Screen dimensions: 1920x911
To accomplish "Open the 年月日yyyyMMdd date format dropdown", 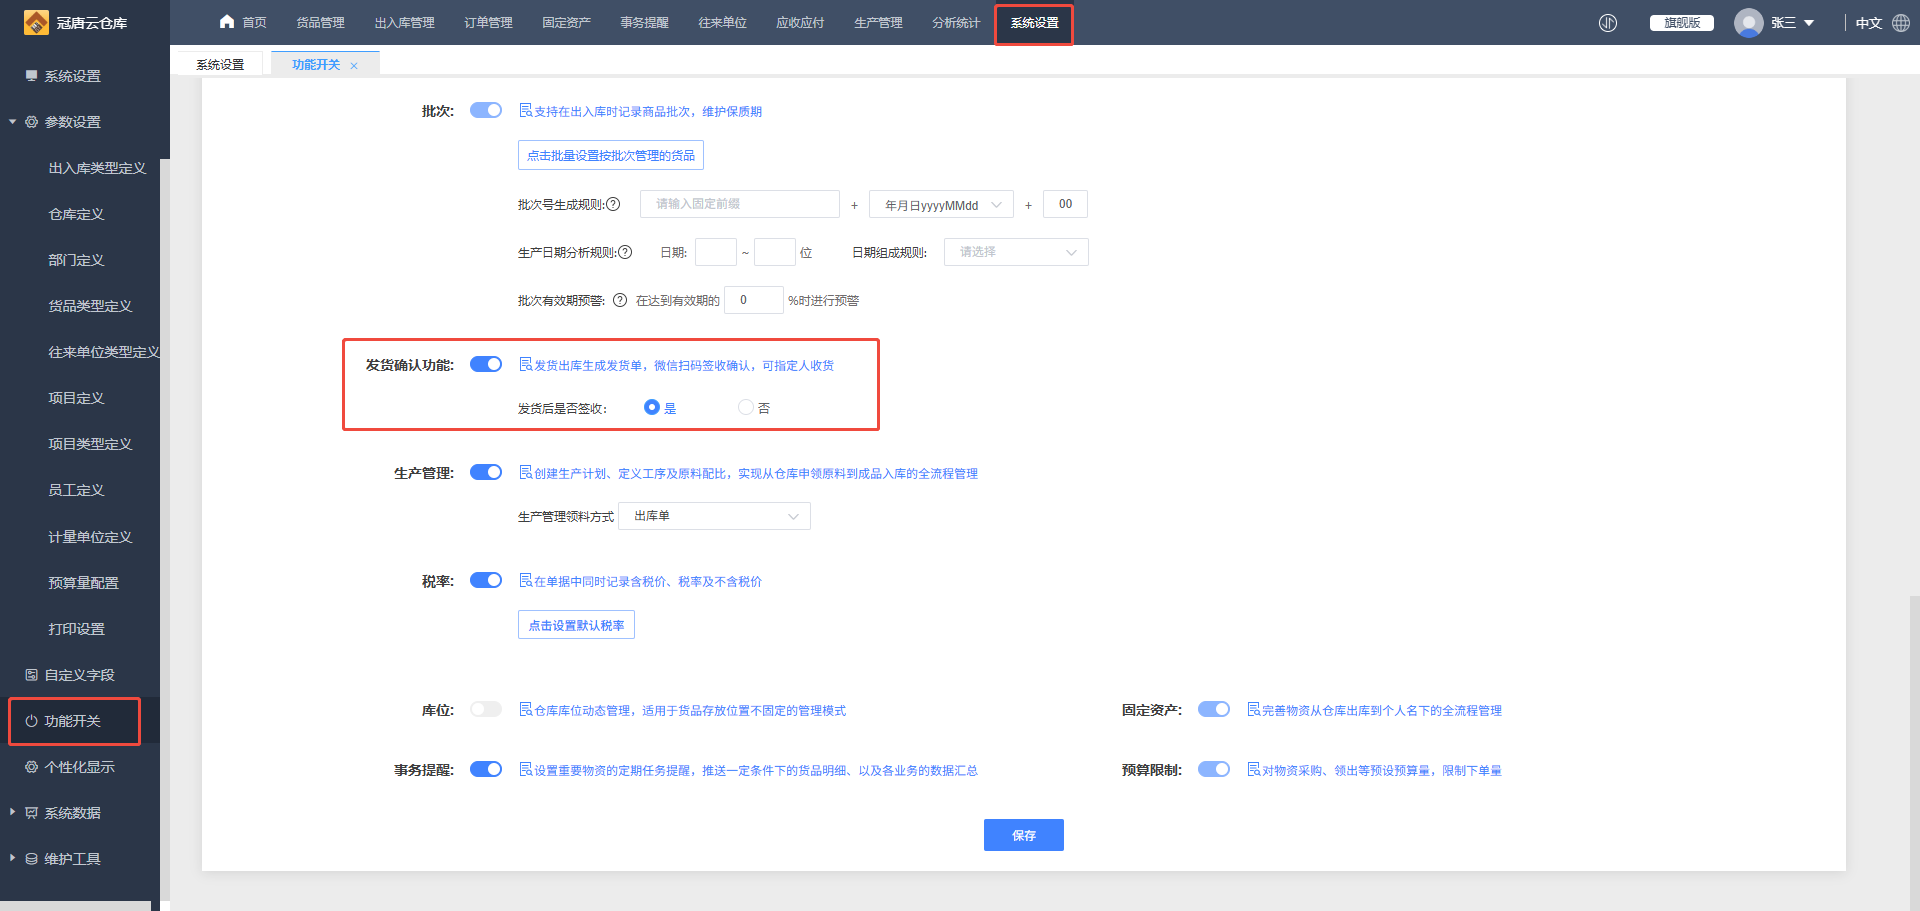I will point(941,204).
